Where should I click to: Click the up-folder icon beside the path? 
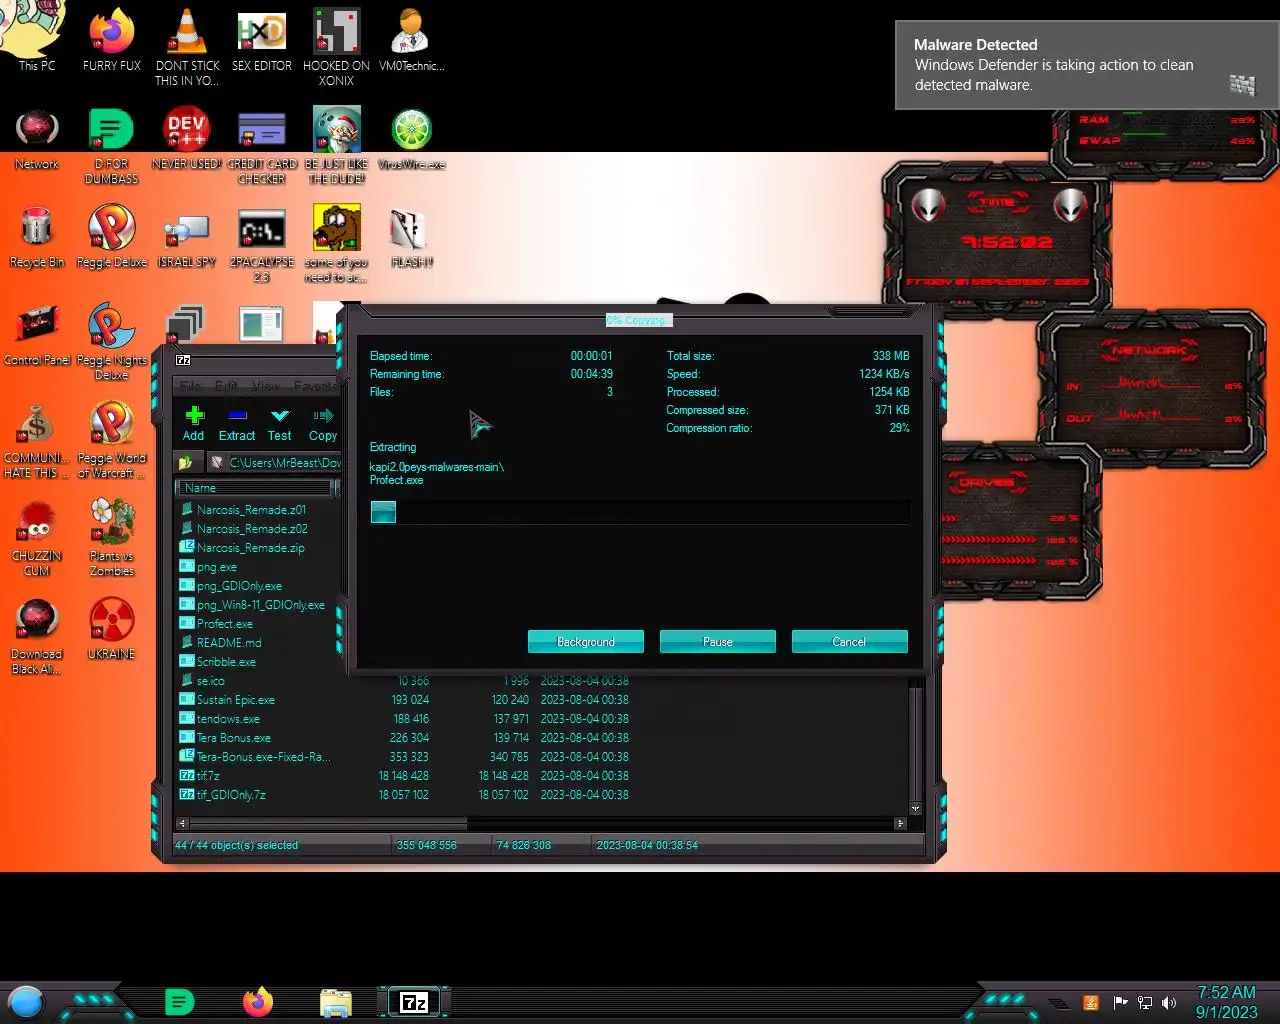coord(185,463)
